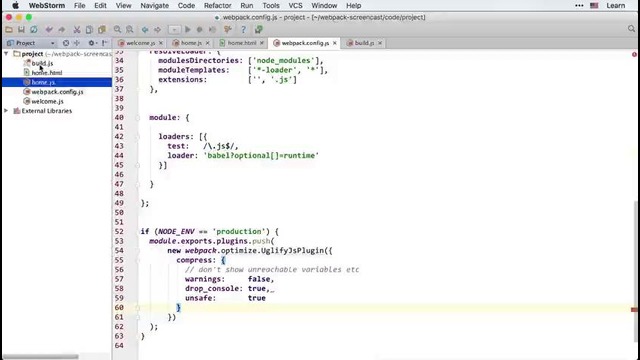The width and height of the screenshot is (640, 360).
Task: Open the Everywhere search magnifier
Action: [631, 29]
